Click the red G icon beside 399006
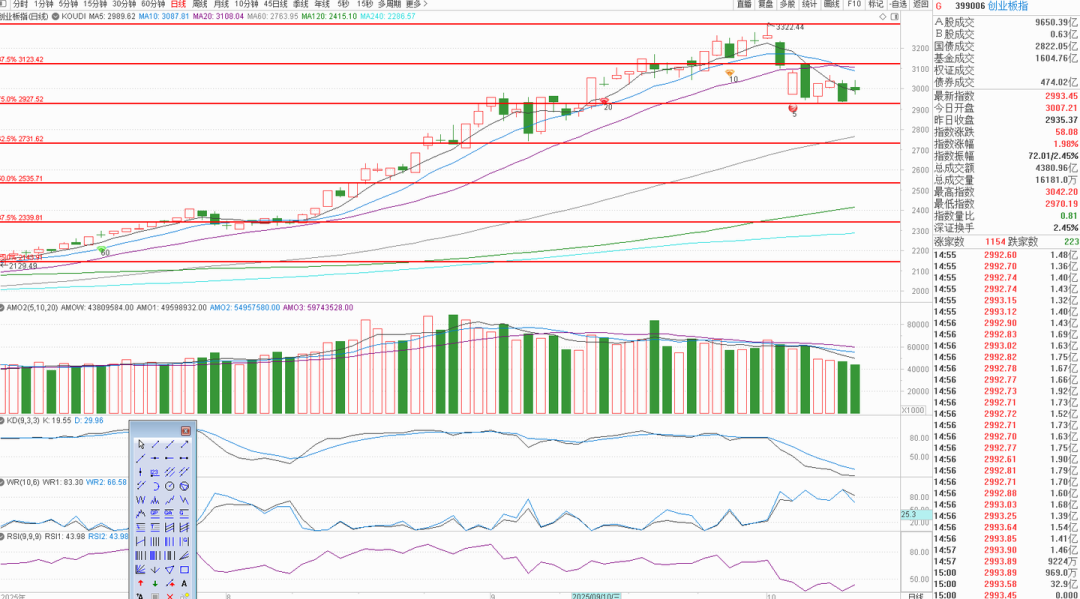 [x=938, y=6]
